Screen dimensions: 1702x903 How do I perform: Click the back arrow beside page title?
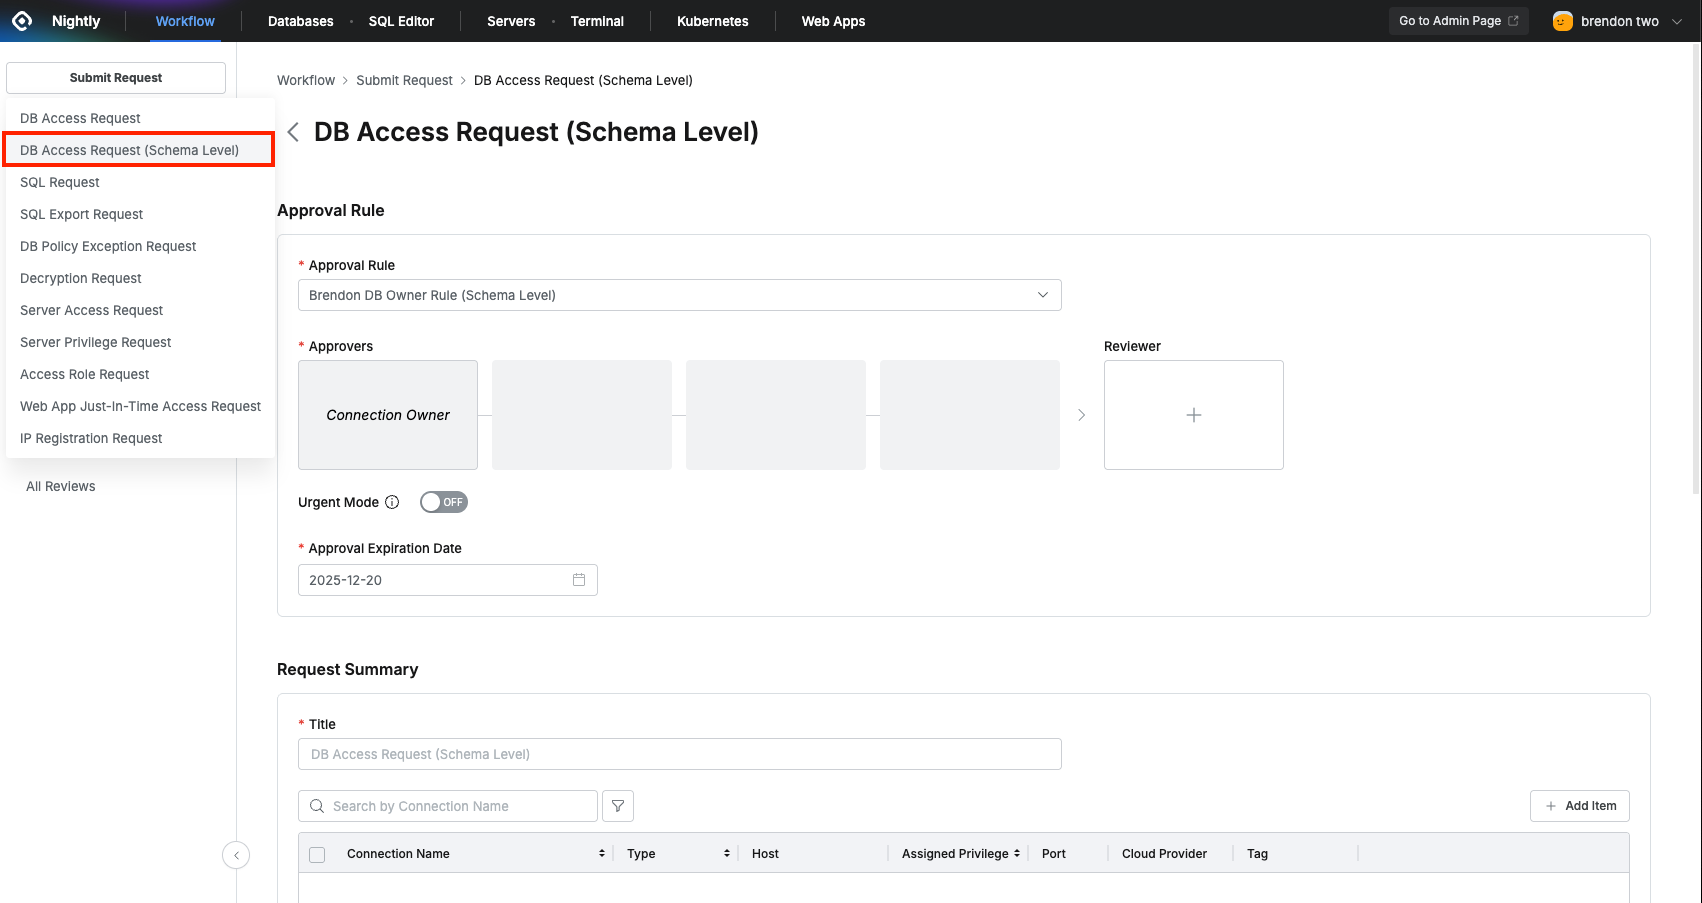[x=293, y=132]
